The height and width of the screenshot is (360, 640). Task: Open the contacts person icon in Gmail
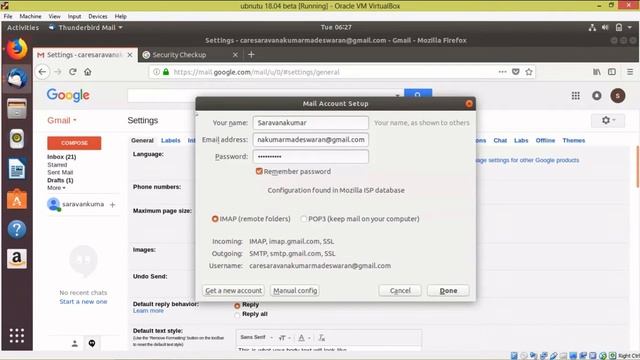tap(75, 344)
